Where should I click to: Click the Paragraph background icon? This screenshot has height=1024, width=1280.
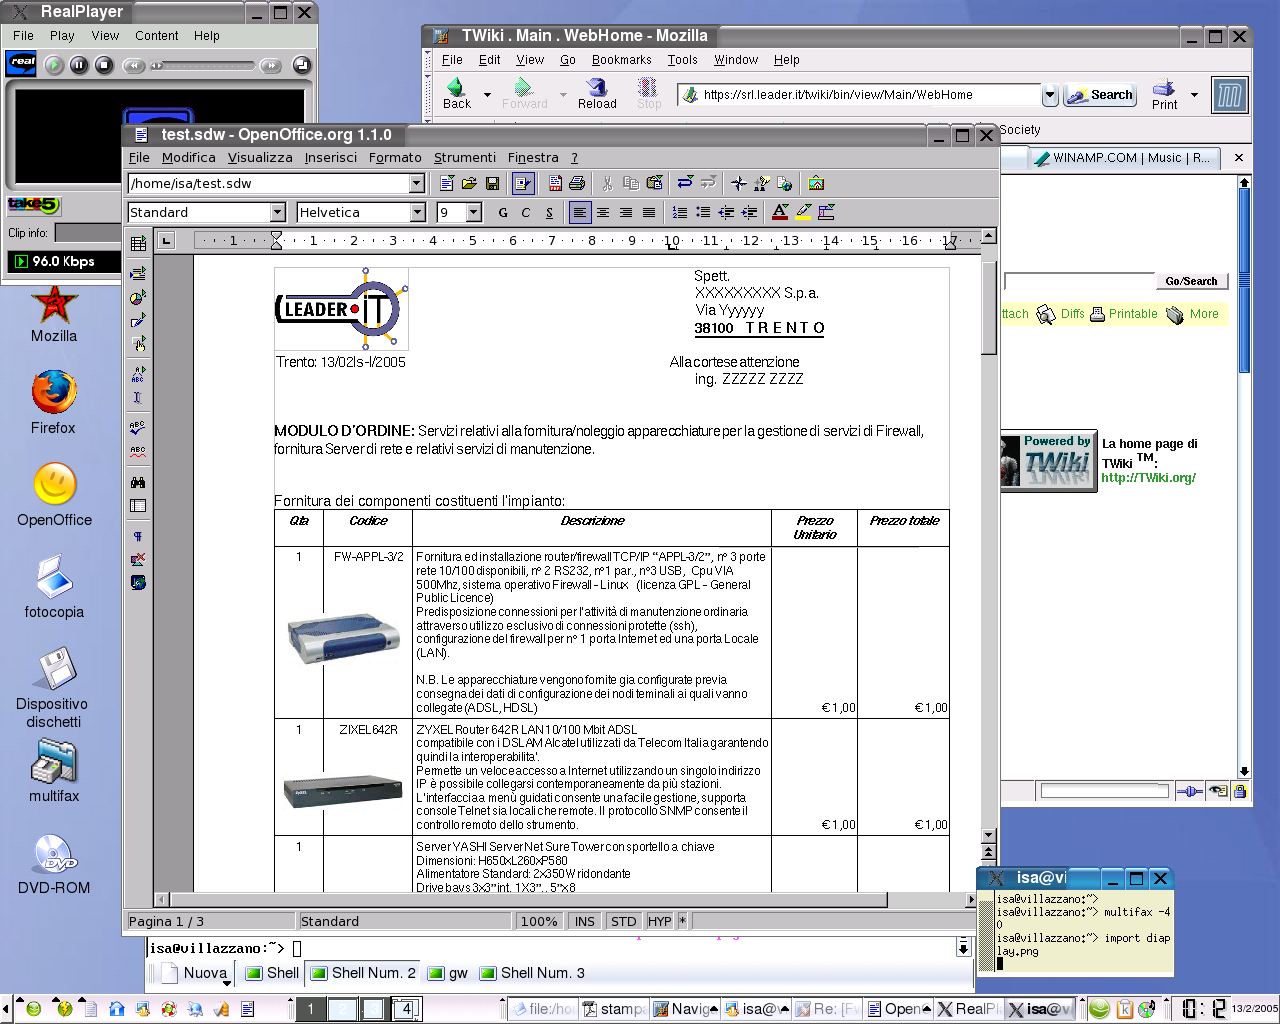[x=826, y=212]
